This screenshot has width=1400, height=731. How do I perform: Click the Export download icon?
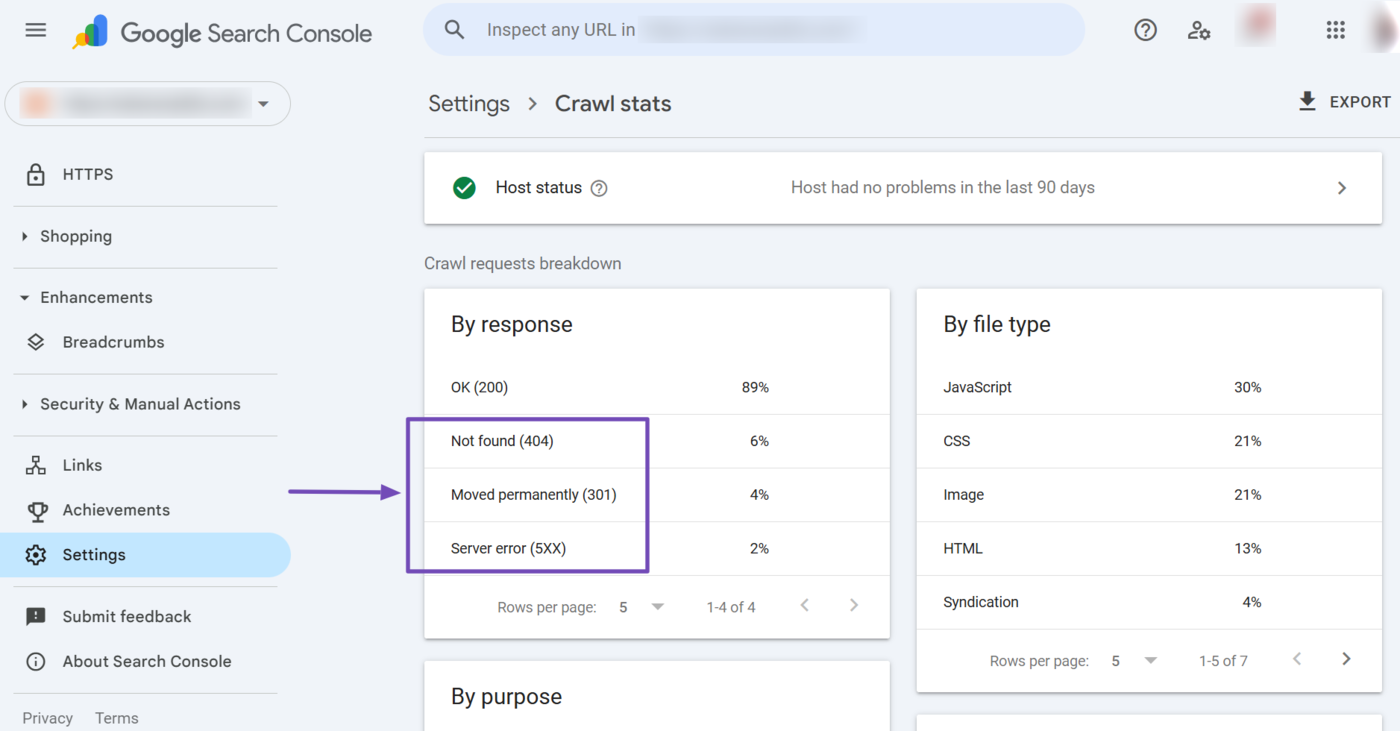click(x=1307, y=101)
